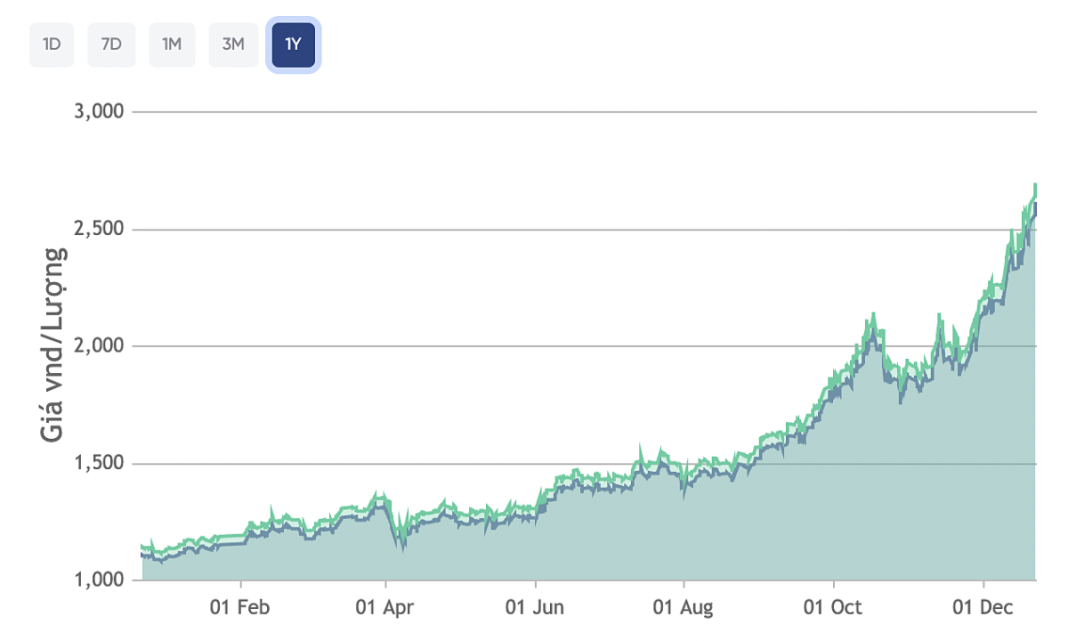
Task: Click the highest price peak at chart's end
Action: pos(1034,186)
